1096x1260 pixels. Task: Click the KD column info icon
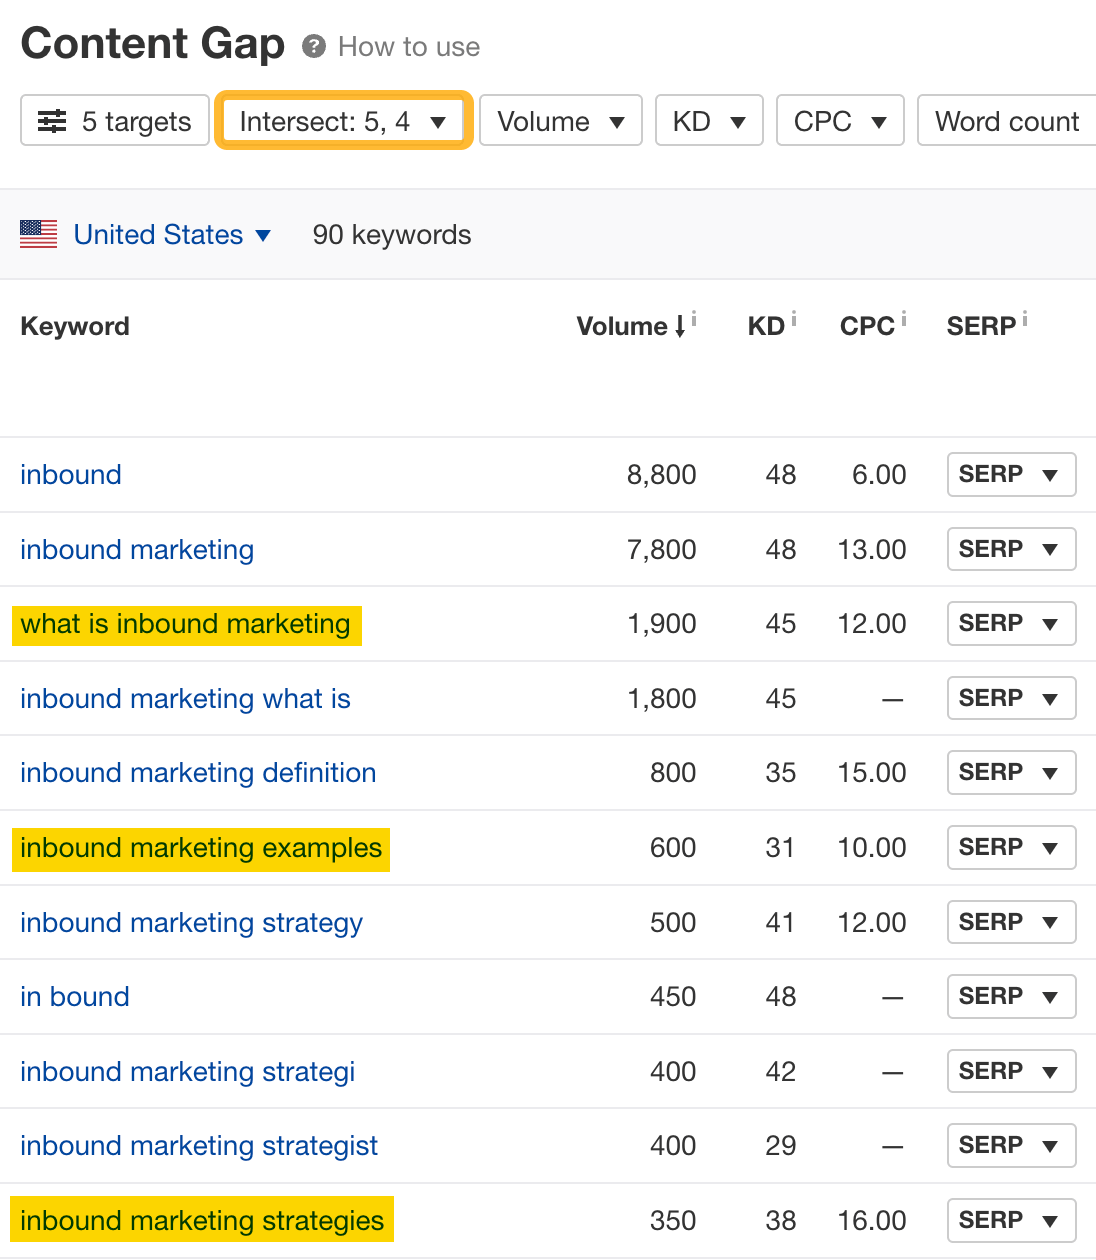(x=794, y=316)
